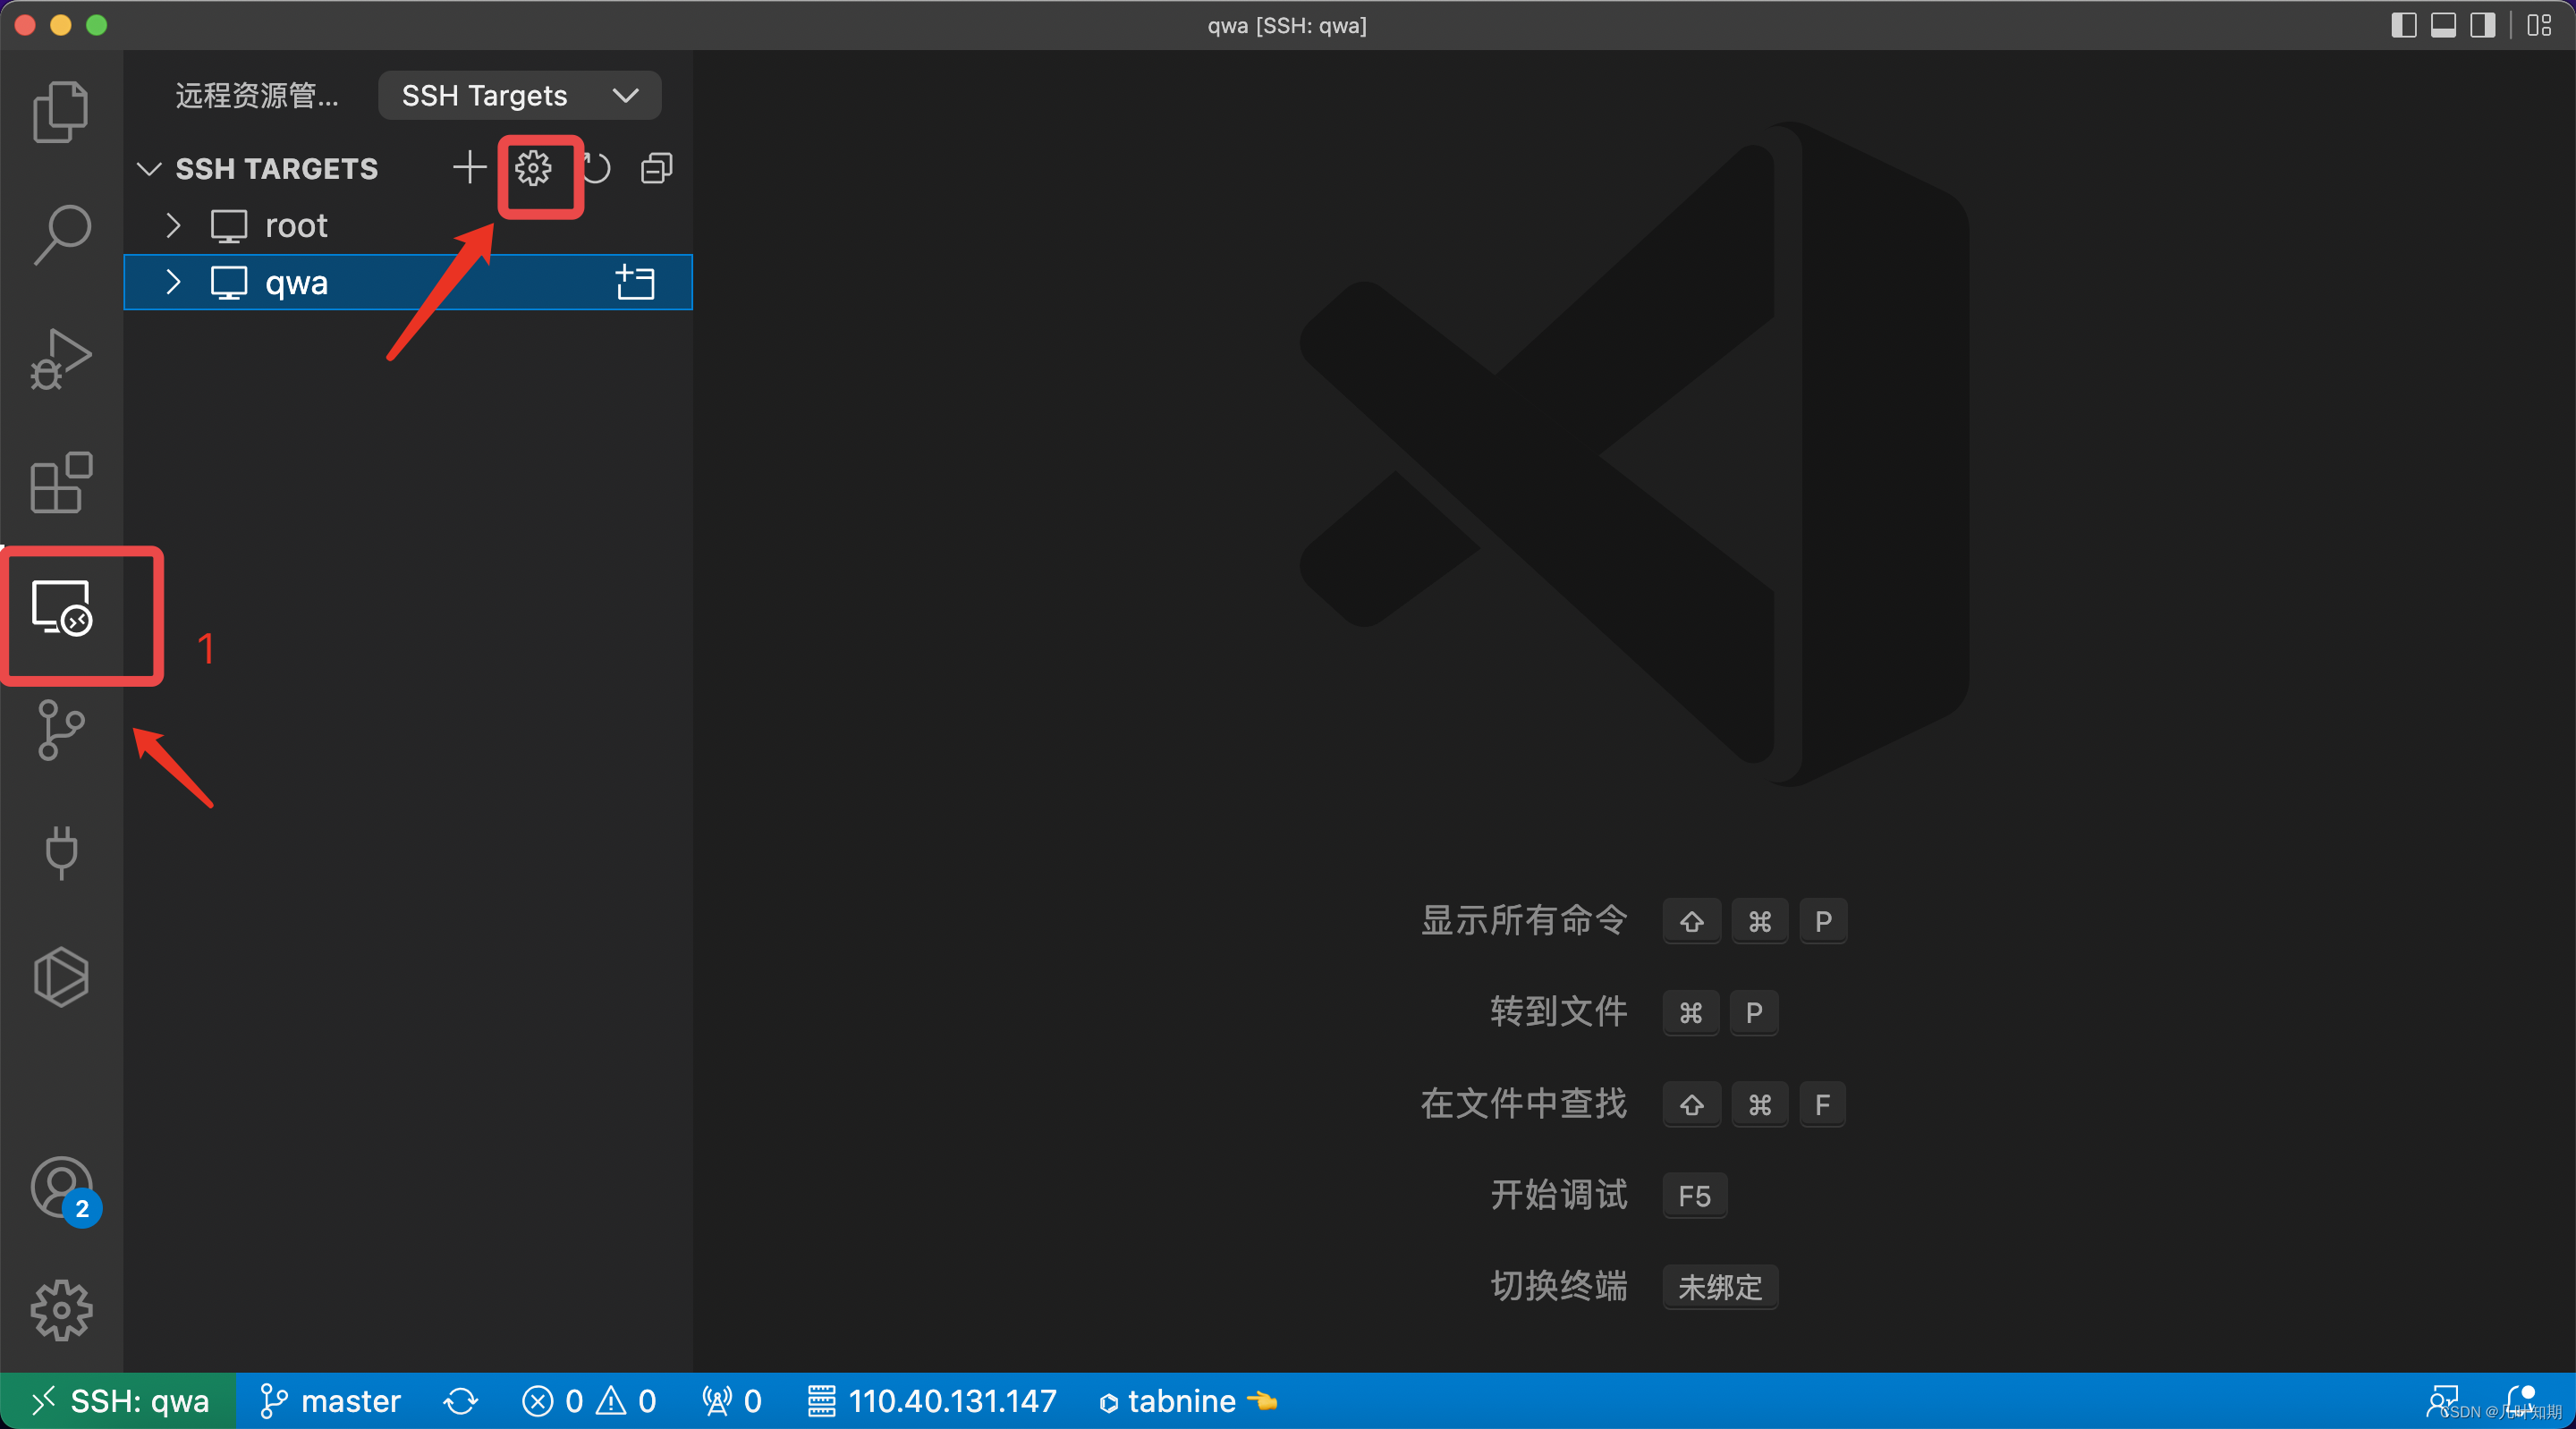
Task: Open the Accounts menu icon
Action: click(x=61, y=1187)
